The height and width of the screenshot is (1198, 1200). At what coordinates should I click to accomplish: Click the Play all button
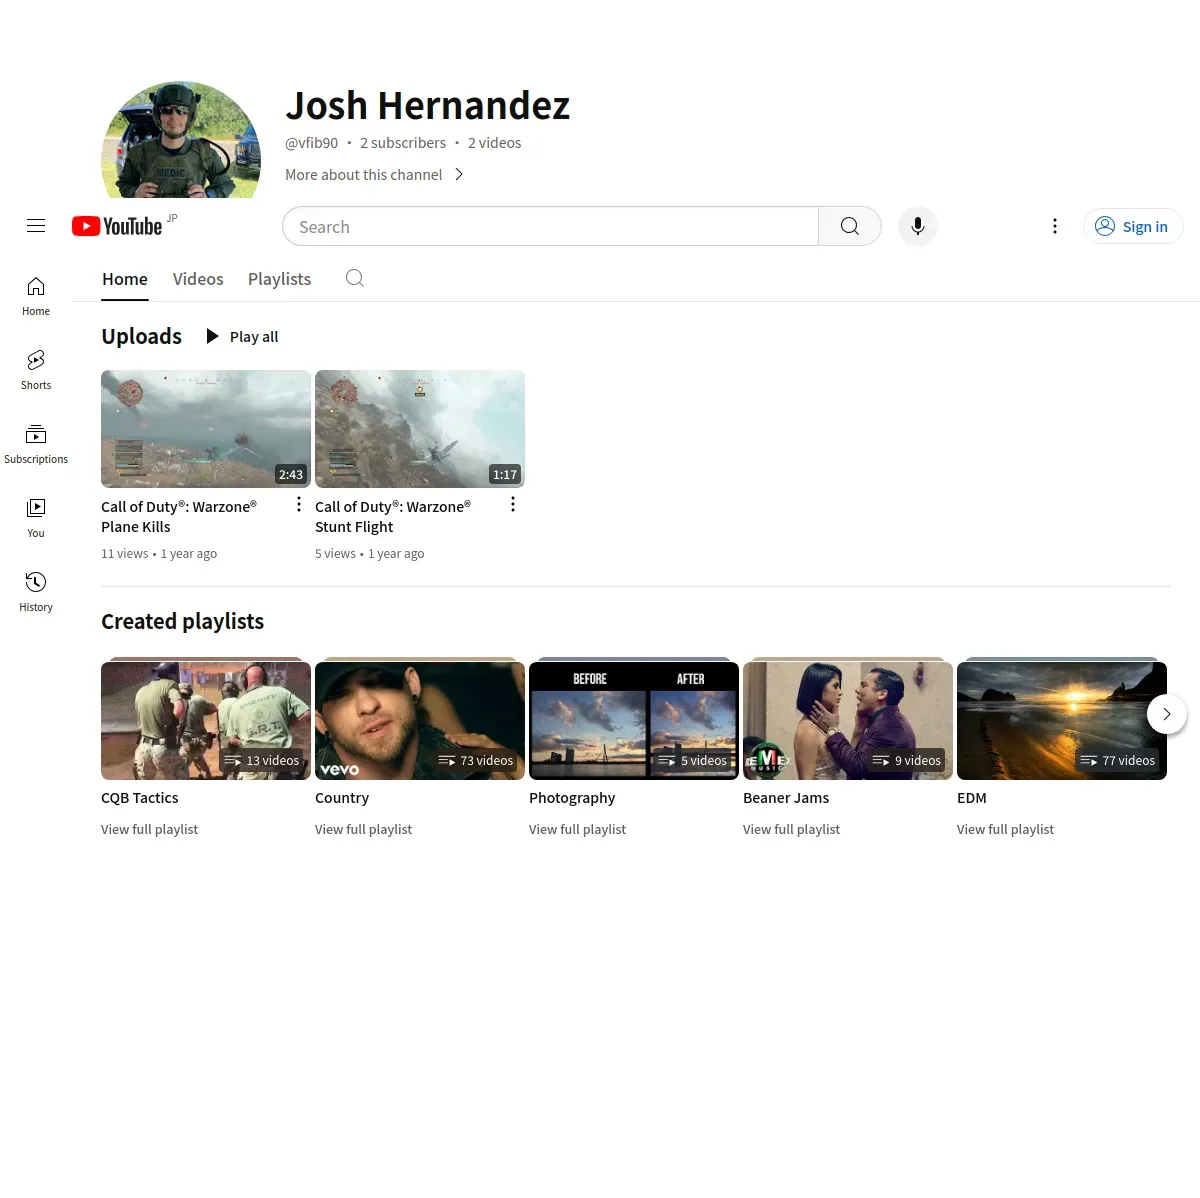click(242, 336)
